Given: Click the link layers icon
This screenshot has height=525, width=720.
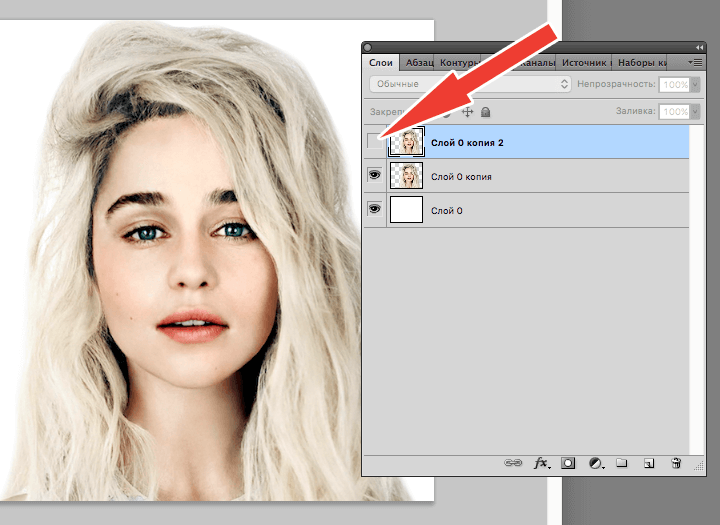Looking at the screenshot, I should pos(515,464).
